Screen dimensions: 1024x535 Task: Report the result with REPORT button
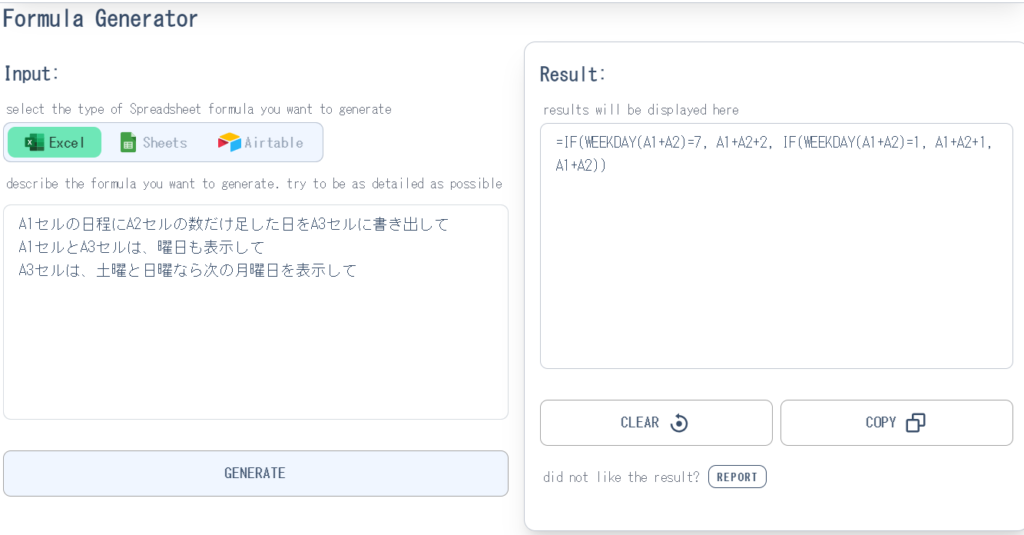click(x=737, y=477)
